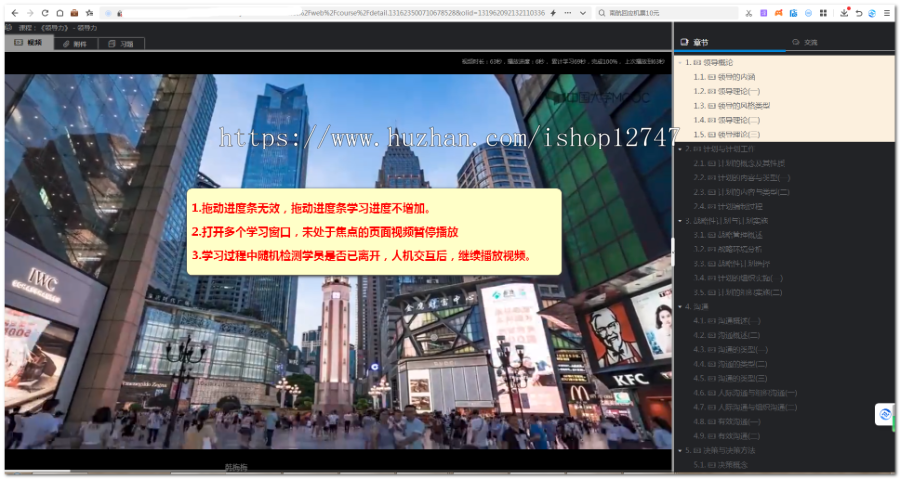The height and width of the screenshot is (479, 900).
Task: Collapse chapter 4 沟通
Action: 680,307
